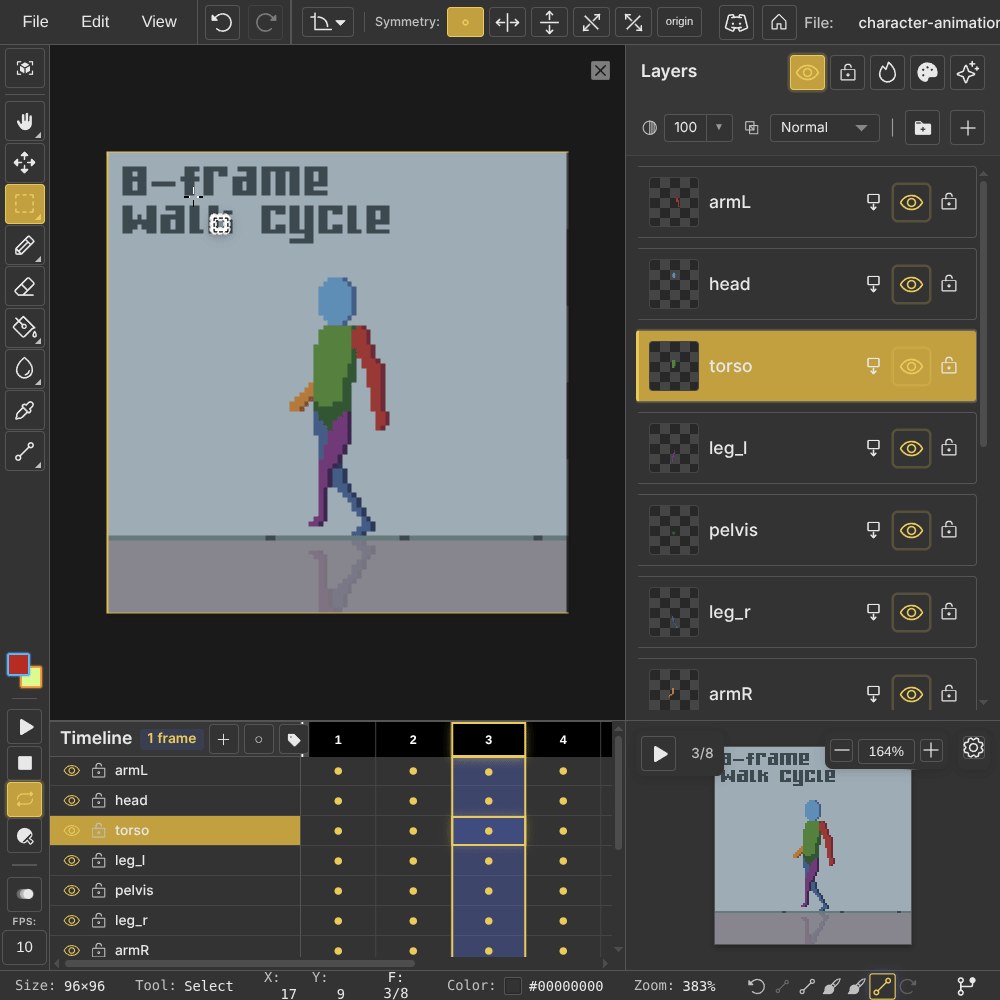Image resolution: width=1000 pixels, height=1000 pixels.
Task: Hide the head layer in Layers panel
Action: (x=911, y=284)
